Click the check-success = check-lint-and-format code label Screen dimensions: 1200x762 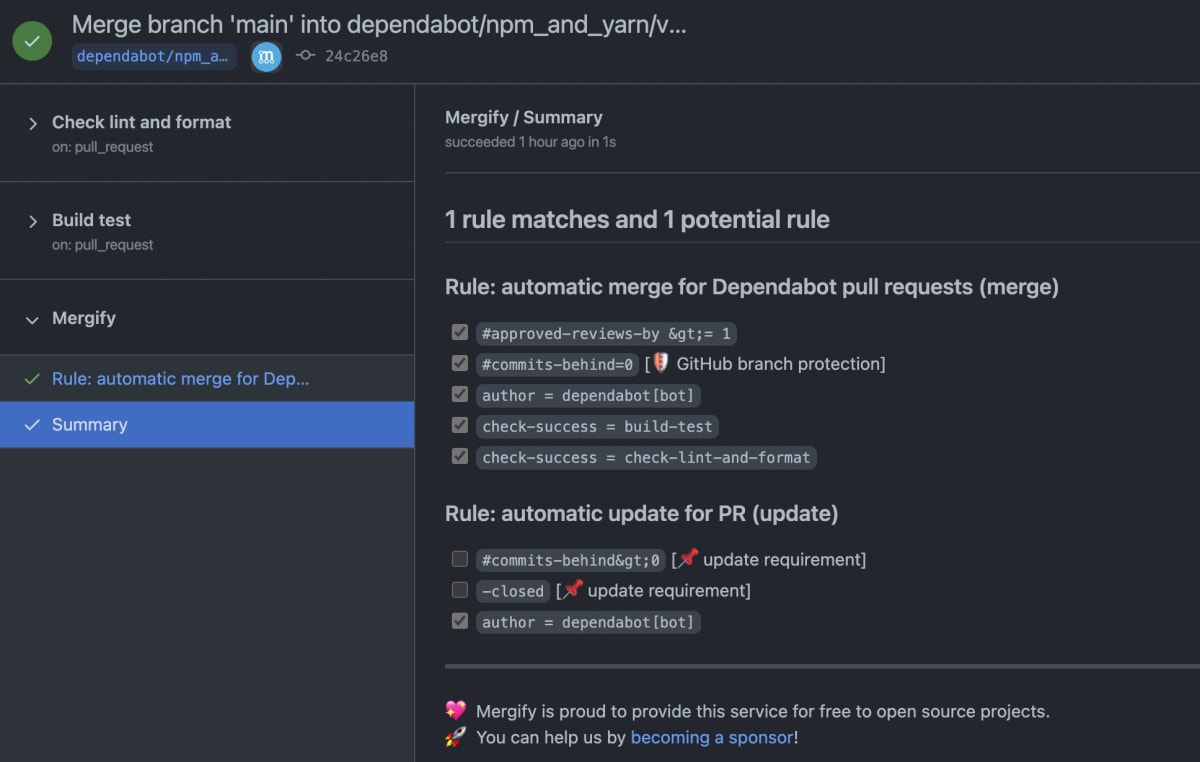pyautogui.click(x=646, y=458)
